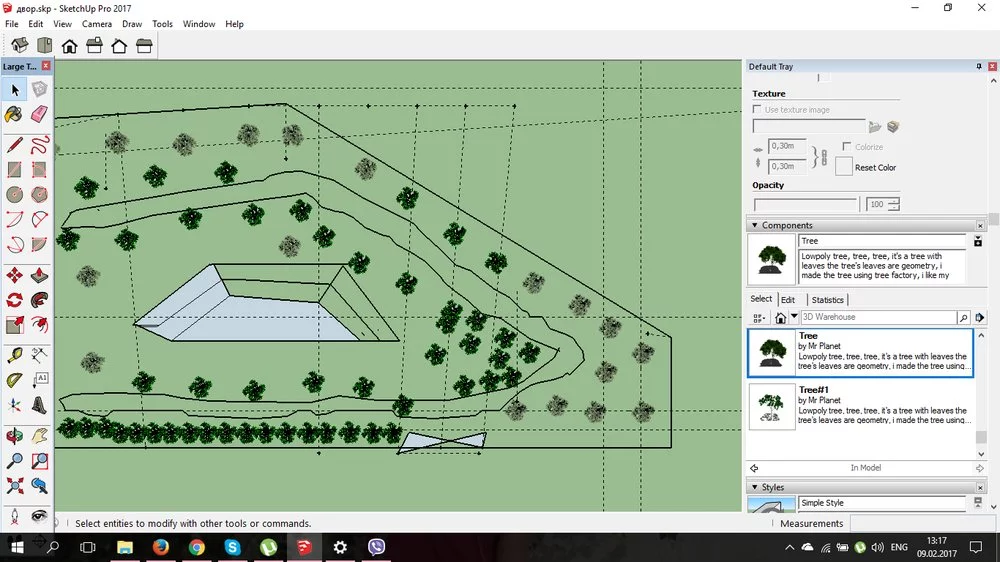Collapse the Components panel
1000x562 pixels.
click(x=754, y=226)
